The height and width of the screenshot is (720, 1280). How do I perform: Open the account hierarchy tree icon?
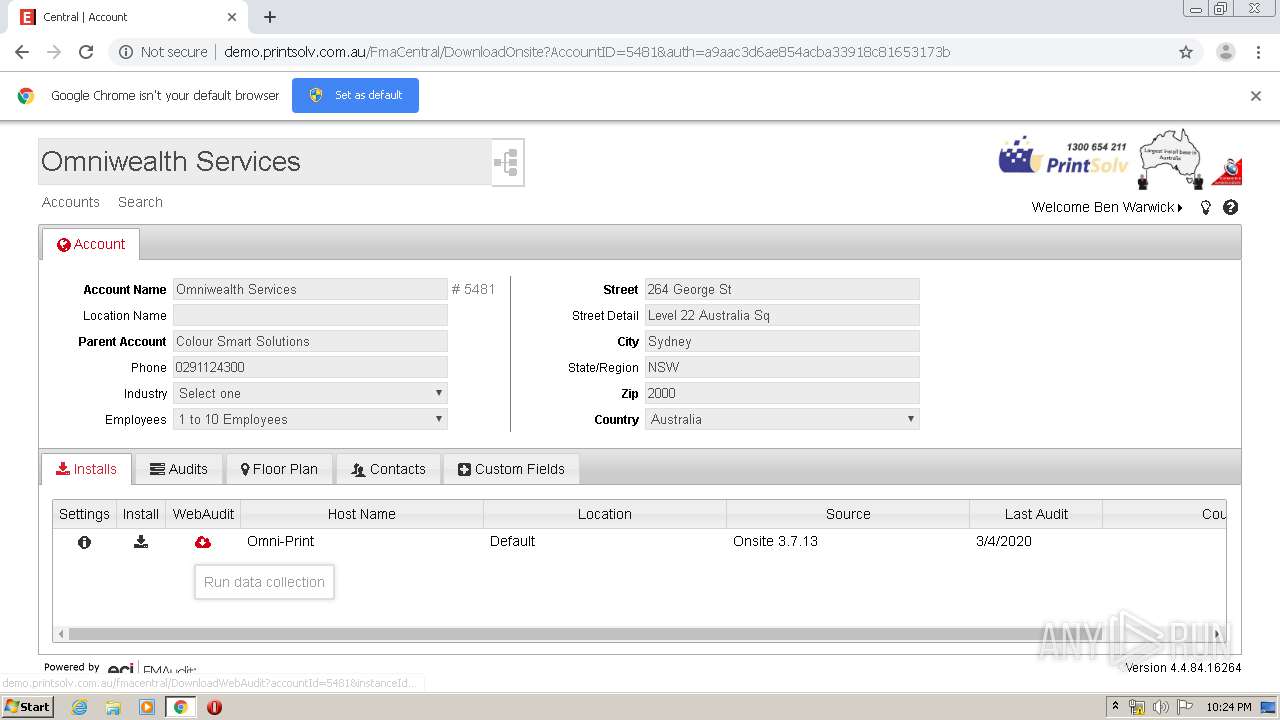507,162
